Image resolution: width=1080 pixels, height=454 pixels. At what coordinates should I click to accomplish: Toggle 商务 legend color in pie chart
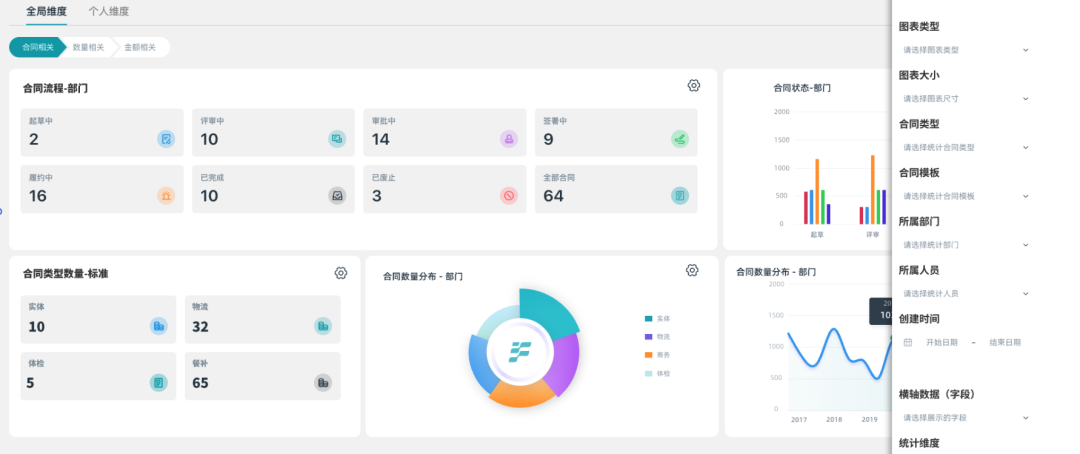(x=648, y=355)
